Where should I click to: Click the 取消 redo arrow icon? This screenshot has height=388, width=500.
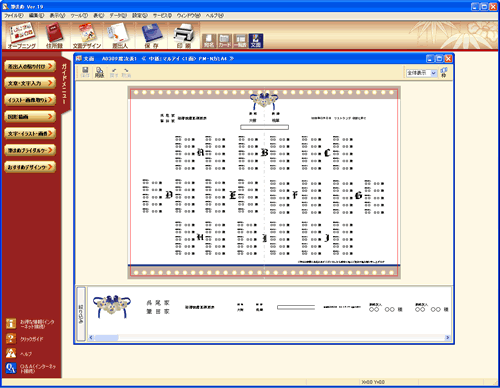(126, 72)
